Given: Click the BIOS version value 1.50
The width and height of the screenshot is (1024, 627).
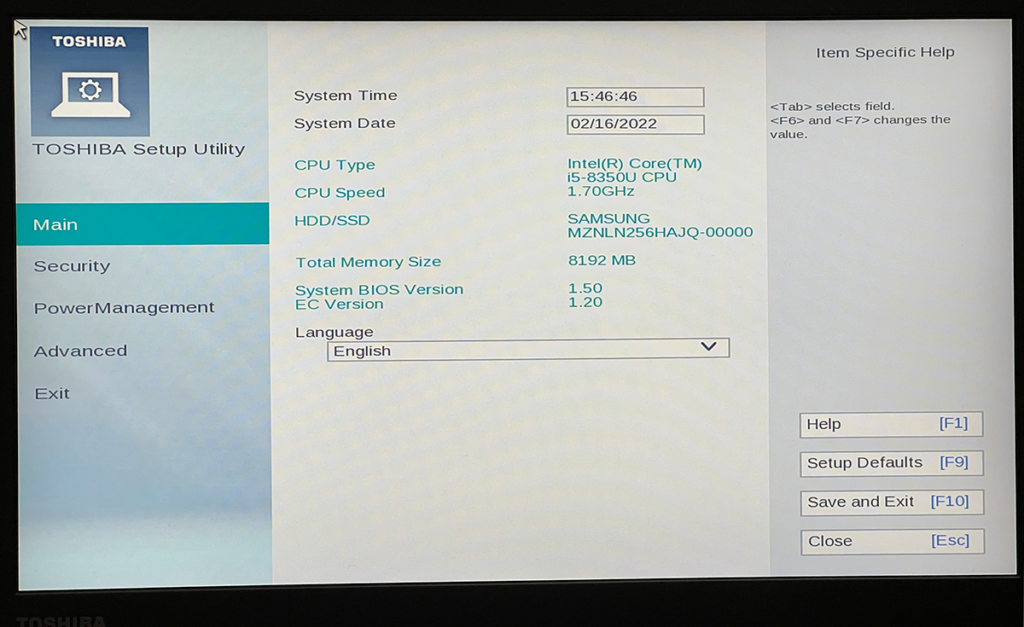Looking at the screenshot, I should point(585,288).
